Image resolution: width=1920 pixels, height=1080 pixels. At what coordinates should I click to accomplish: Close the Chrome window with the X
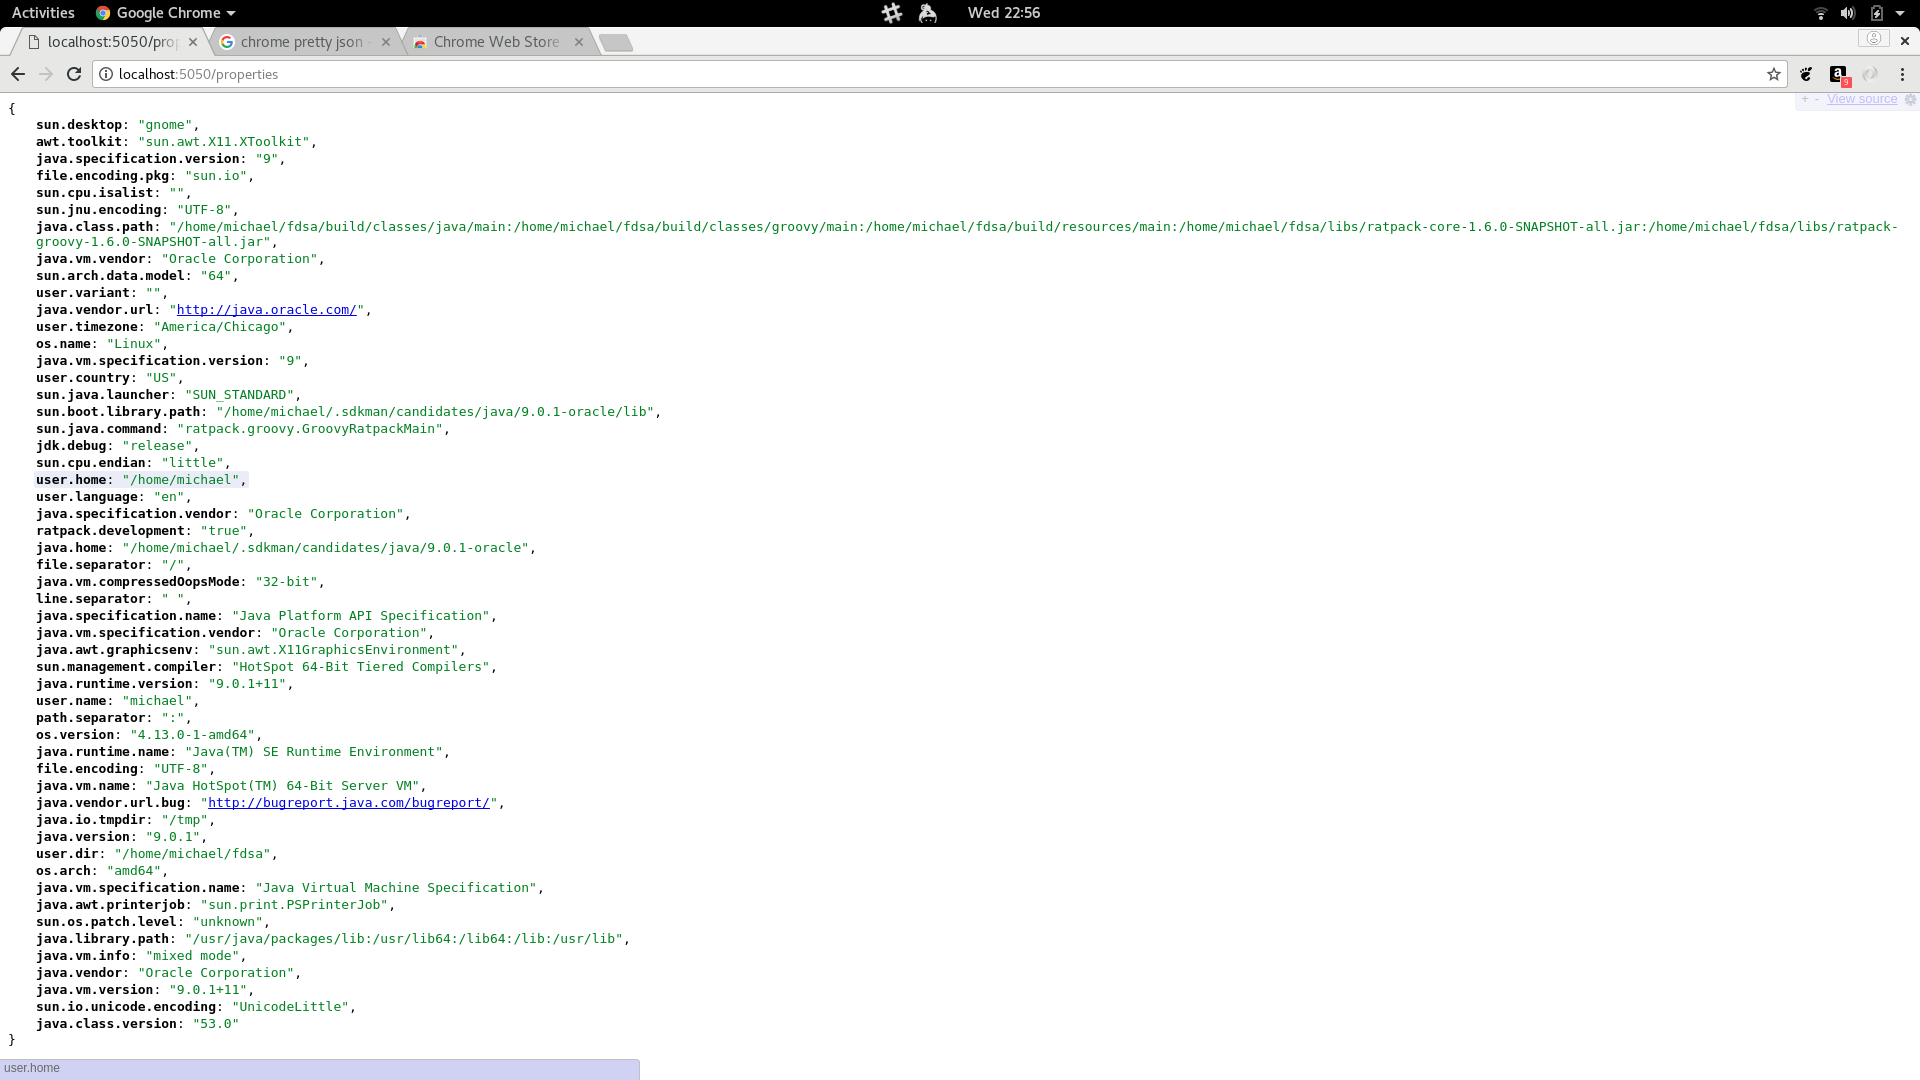(1904, 41)
